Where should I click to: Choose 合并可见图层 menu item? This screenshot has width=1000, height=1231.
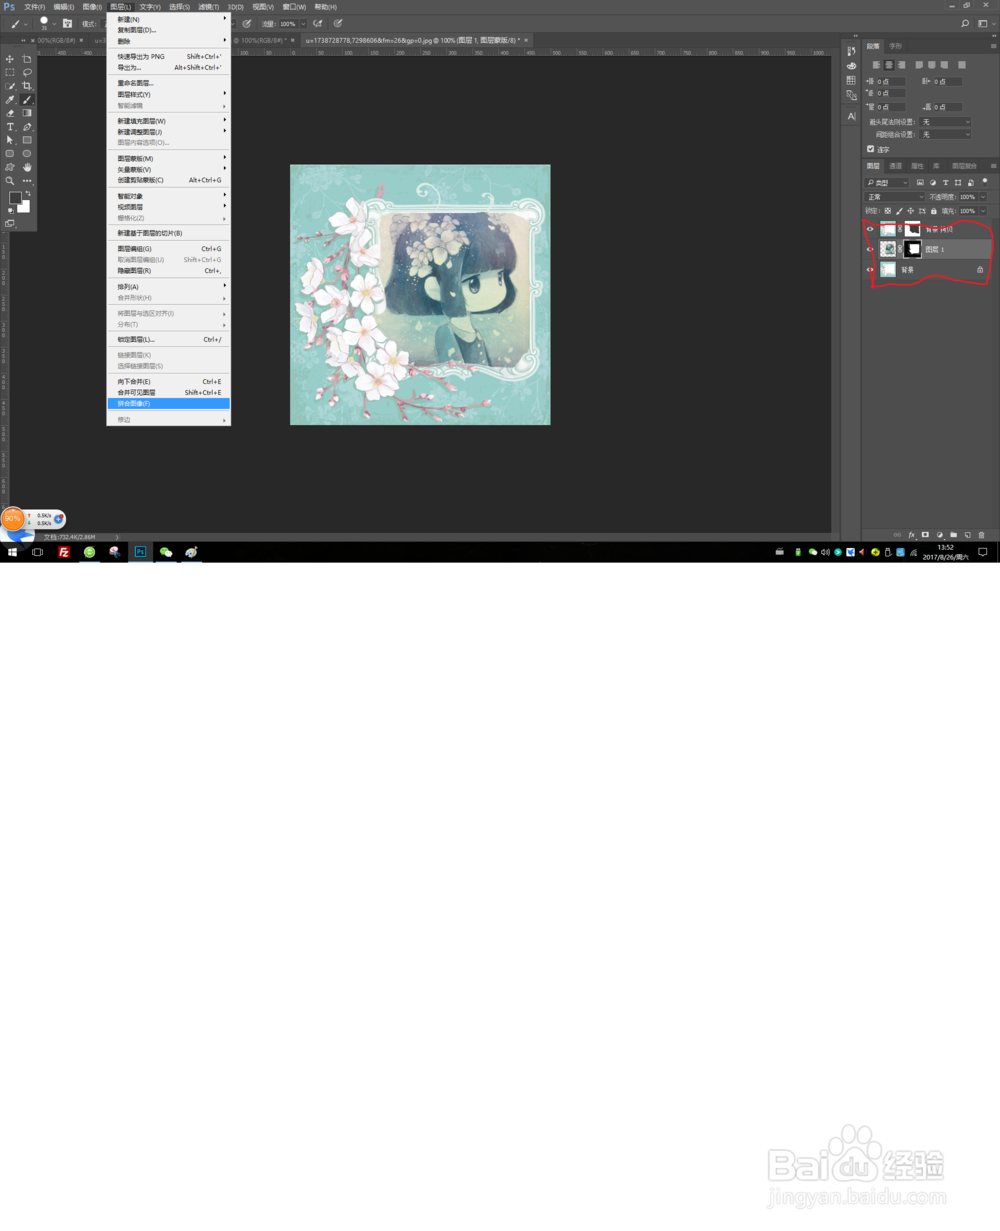pos(169,392)
